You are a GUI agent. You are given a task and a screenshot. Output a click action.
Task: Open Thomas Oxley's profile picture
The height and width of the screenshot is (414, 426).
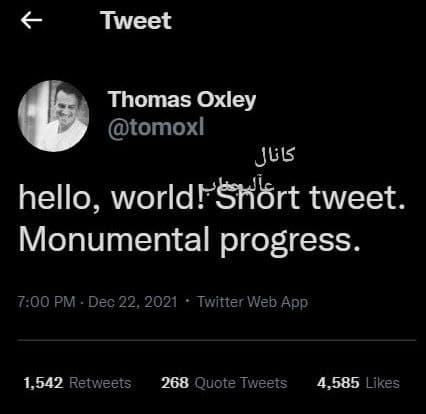[x=53, y=116]
